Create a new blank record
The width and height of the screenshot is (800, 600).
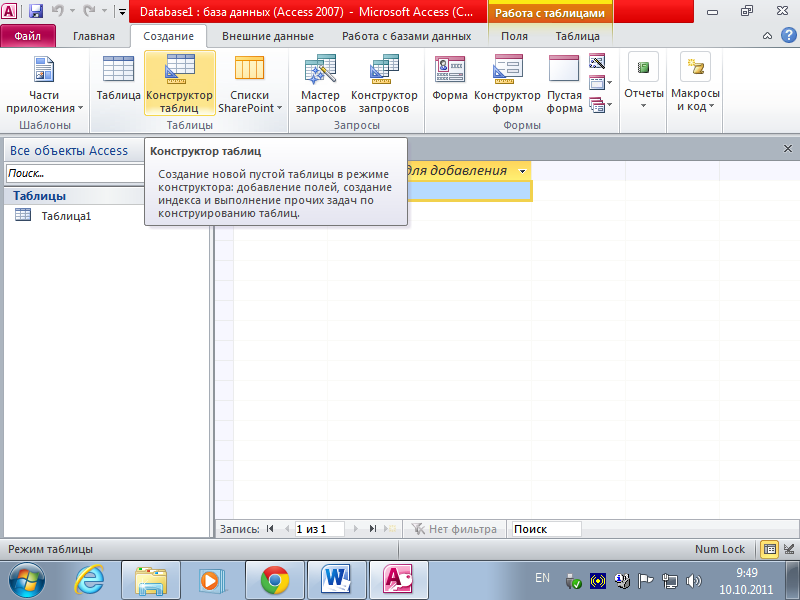(x=390, y=529)
